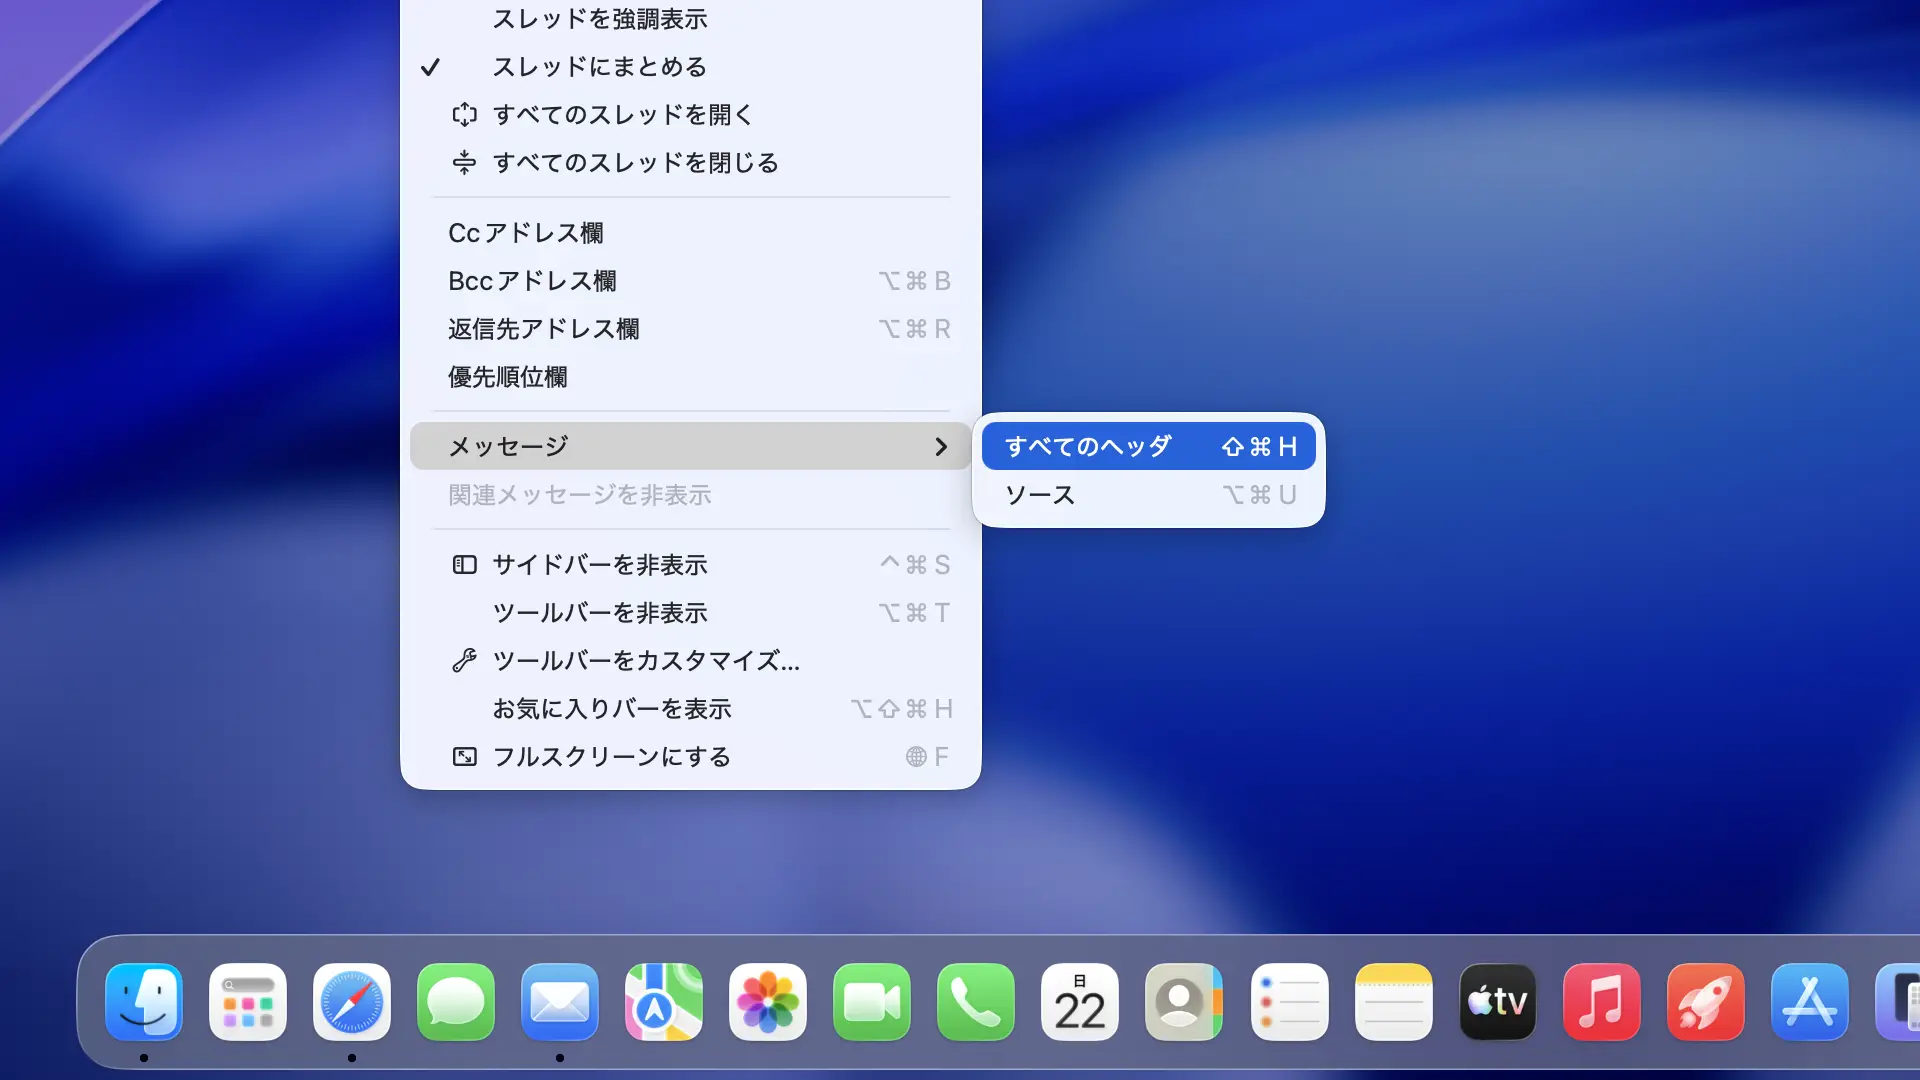Launch Music app from the Dock
1920x1080 pixels.
click(x=1601, y=1002)
